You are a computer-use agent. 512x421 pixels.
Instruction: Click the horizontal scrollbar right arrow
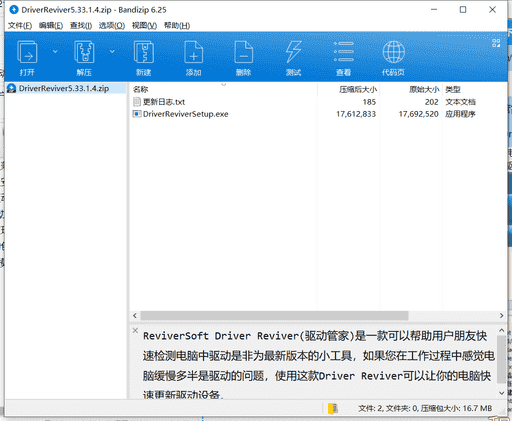tap(501, 315)
